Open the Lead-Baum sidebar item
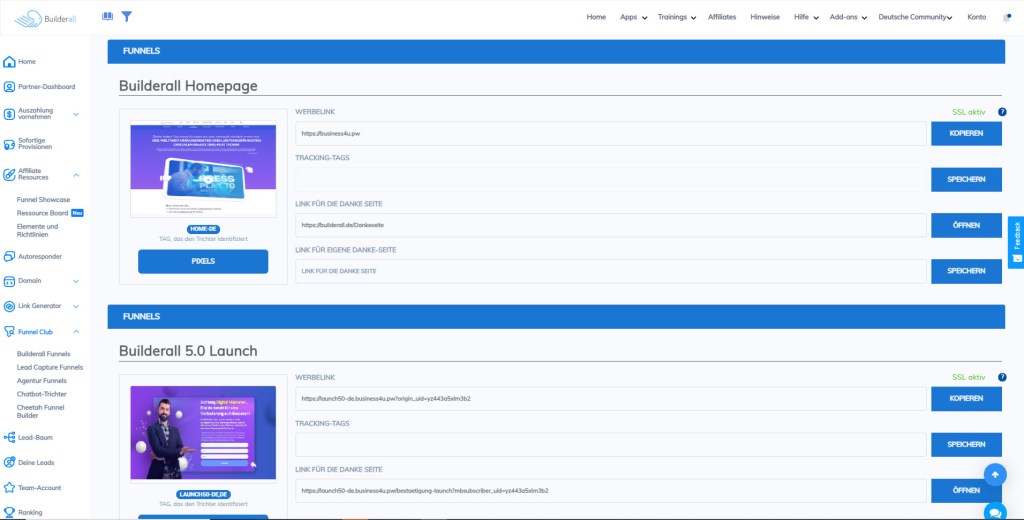Image resolution: width=1024 pixels, height=520 pixels. pos(35,437)
